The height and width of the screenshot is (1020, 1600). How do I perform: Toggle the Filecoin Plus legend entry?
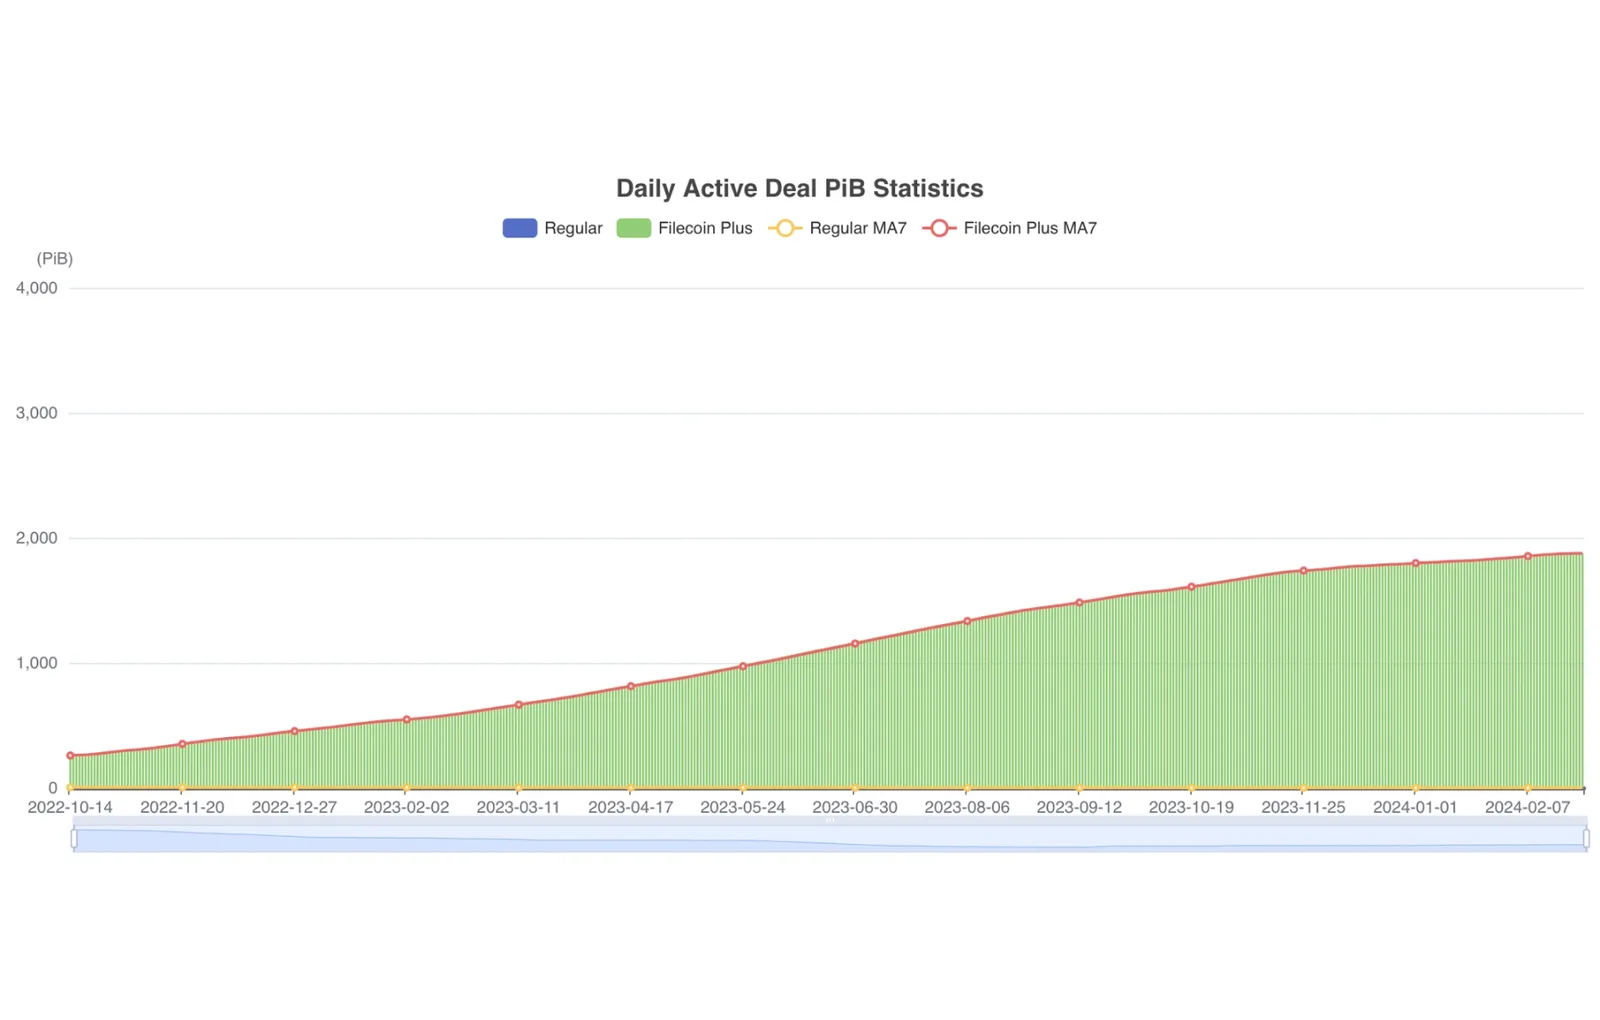(x=684, y=228)
